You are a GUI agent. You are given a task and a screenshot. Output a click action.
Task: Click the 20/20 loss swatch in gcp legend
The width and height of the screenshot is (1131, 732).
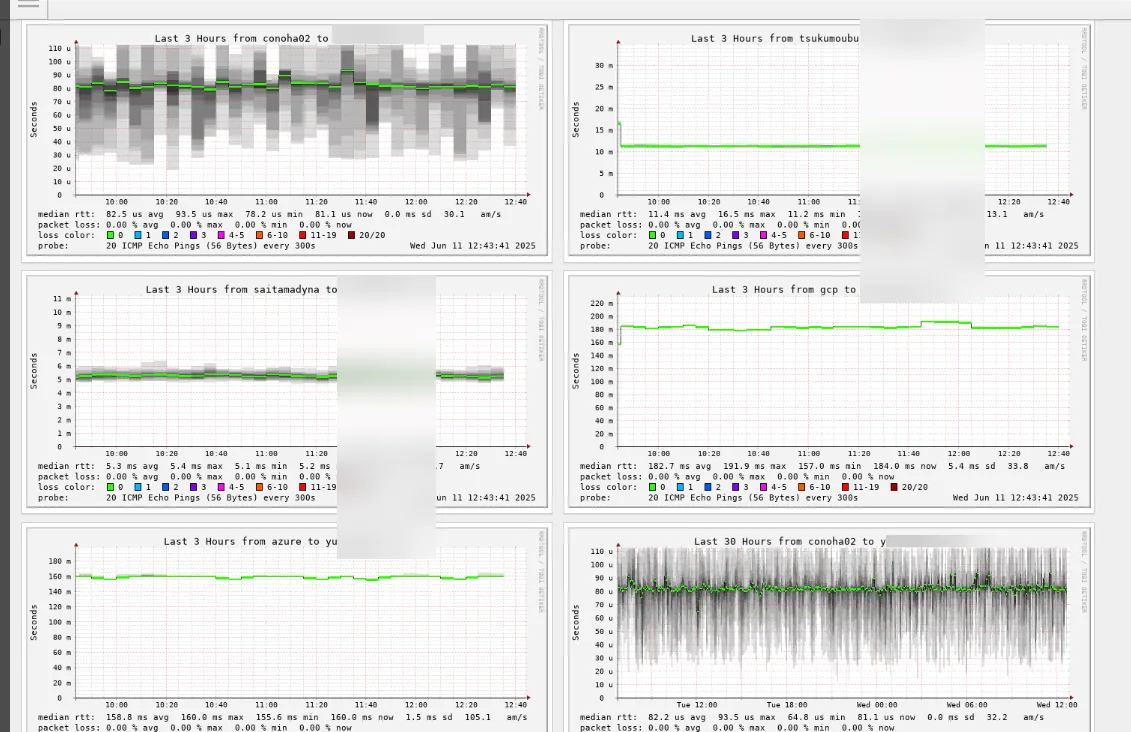click(894, 487)
